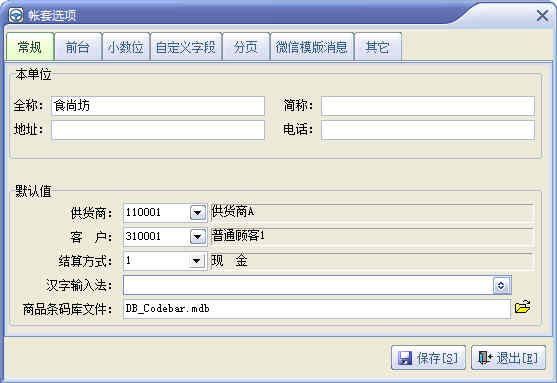Switch to the 前台 tab

77,47
